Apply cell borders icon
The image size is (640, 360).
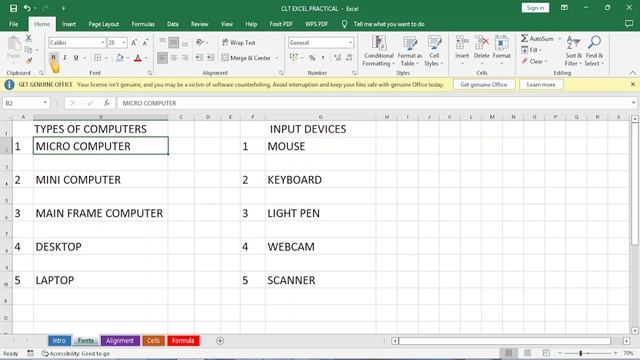[x=97, y=58]
